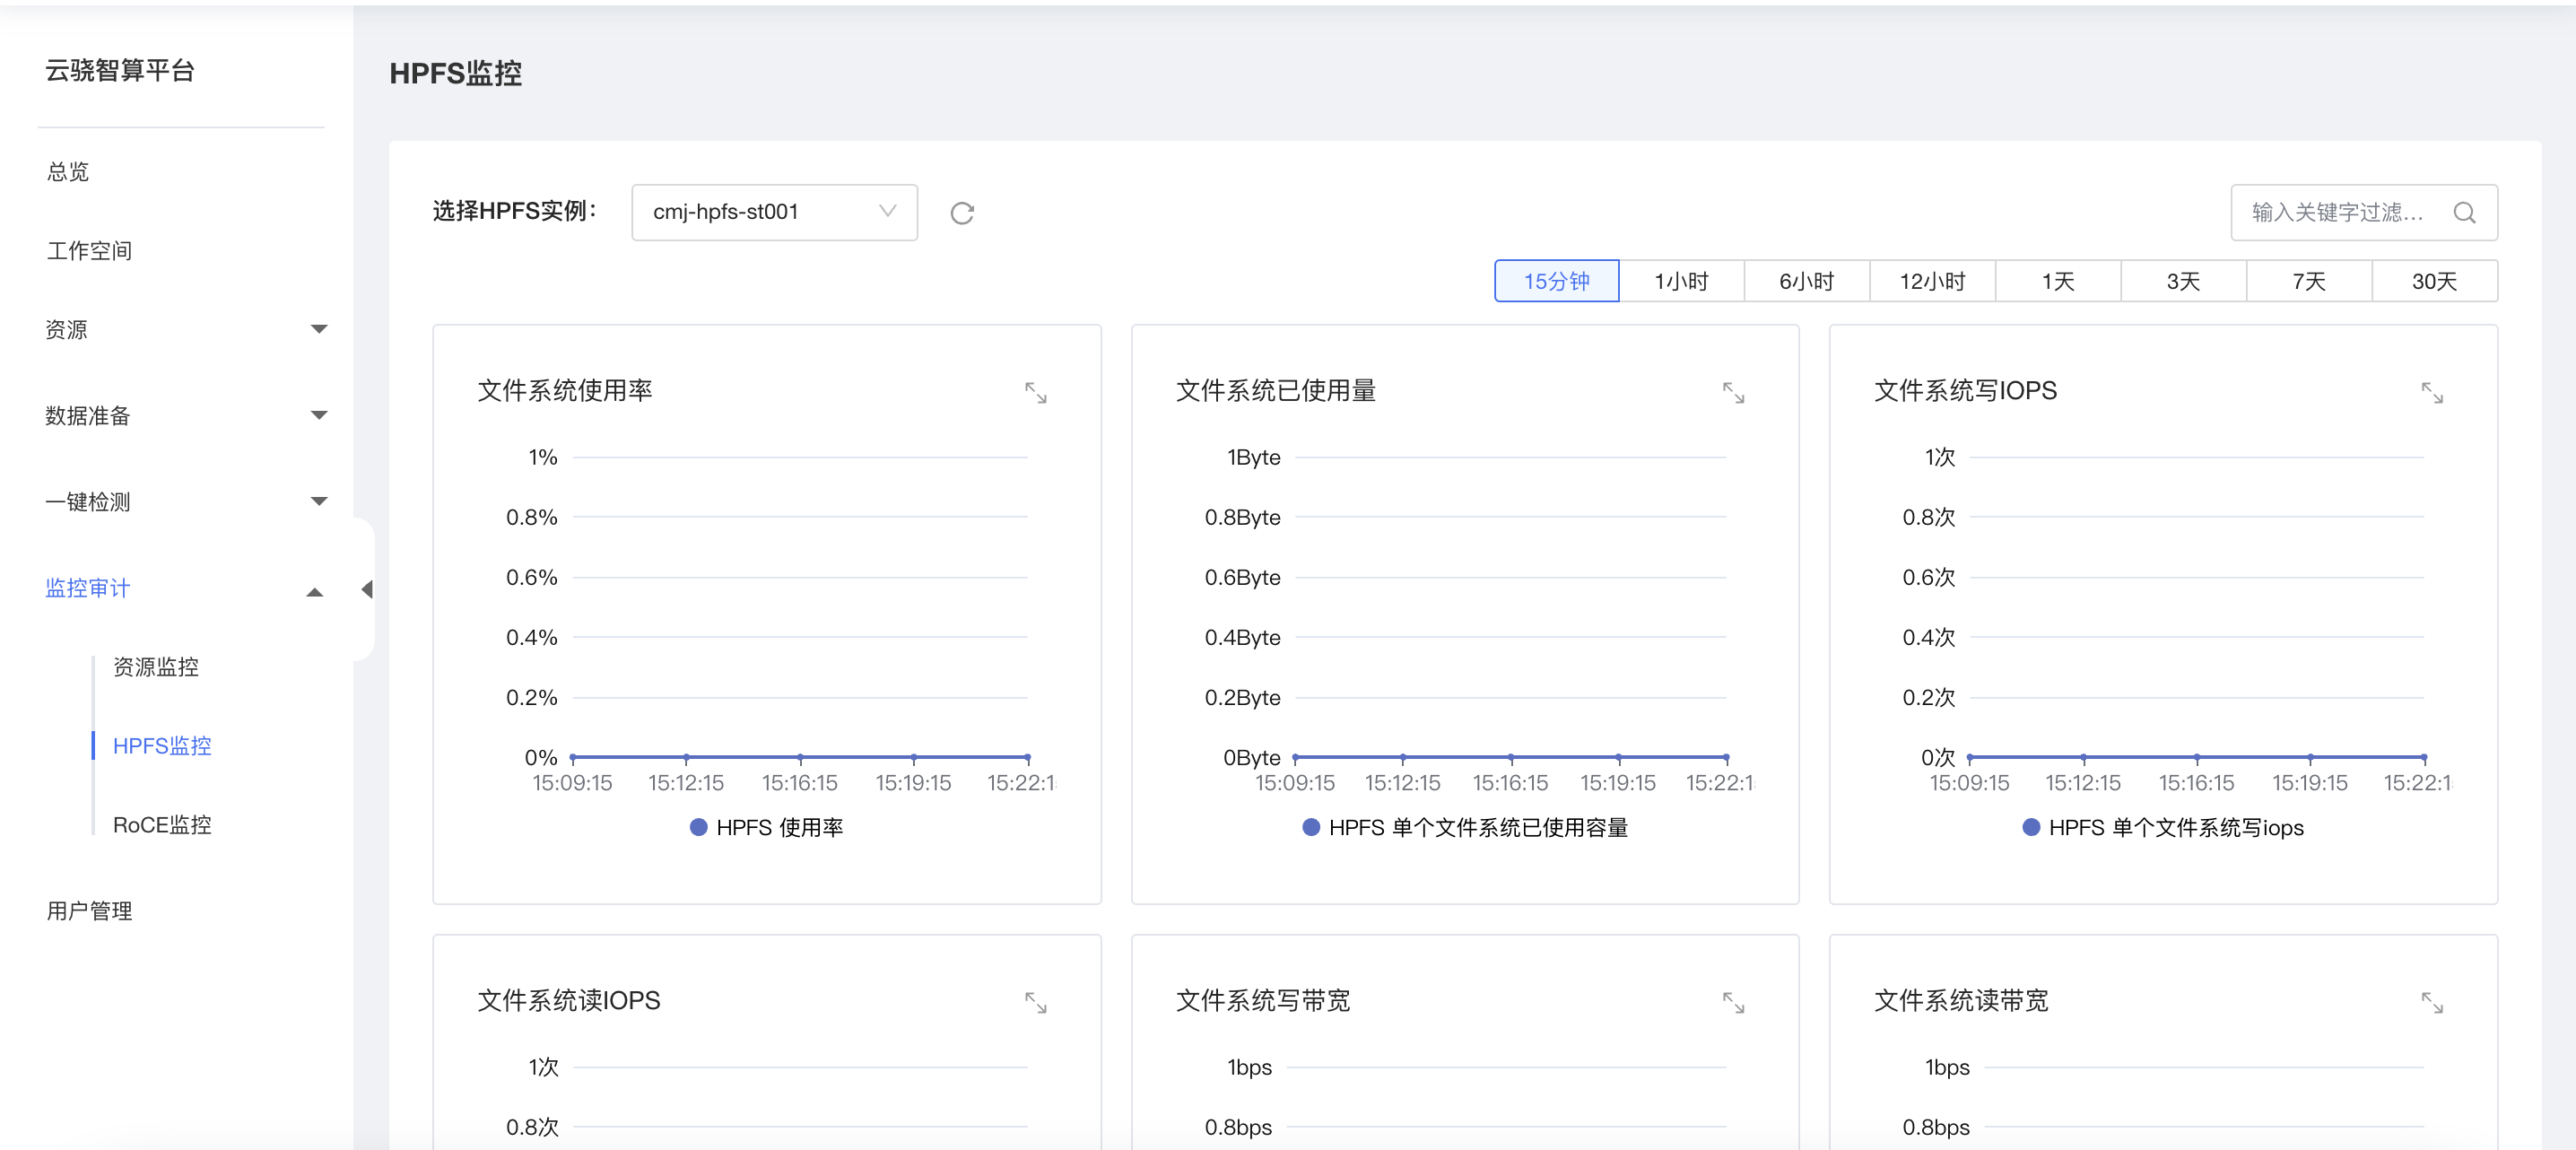
Task: Click the 文件系统写IOPS chart title
Action: coord(1965,390)
